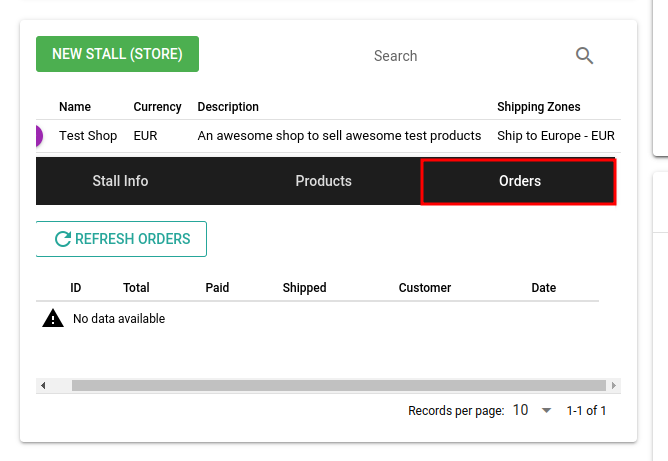Screen dimensions: 668x461
Task: Select the Orders tab
Action: tap(519, 181)
